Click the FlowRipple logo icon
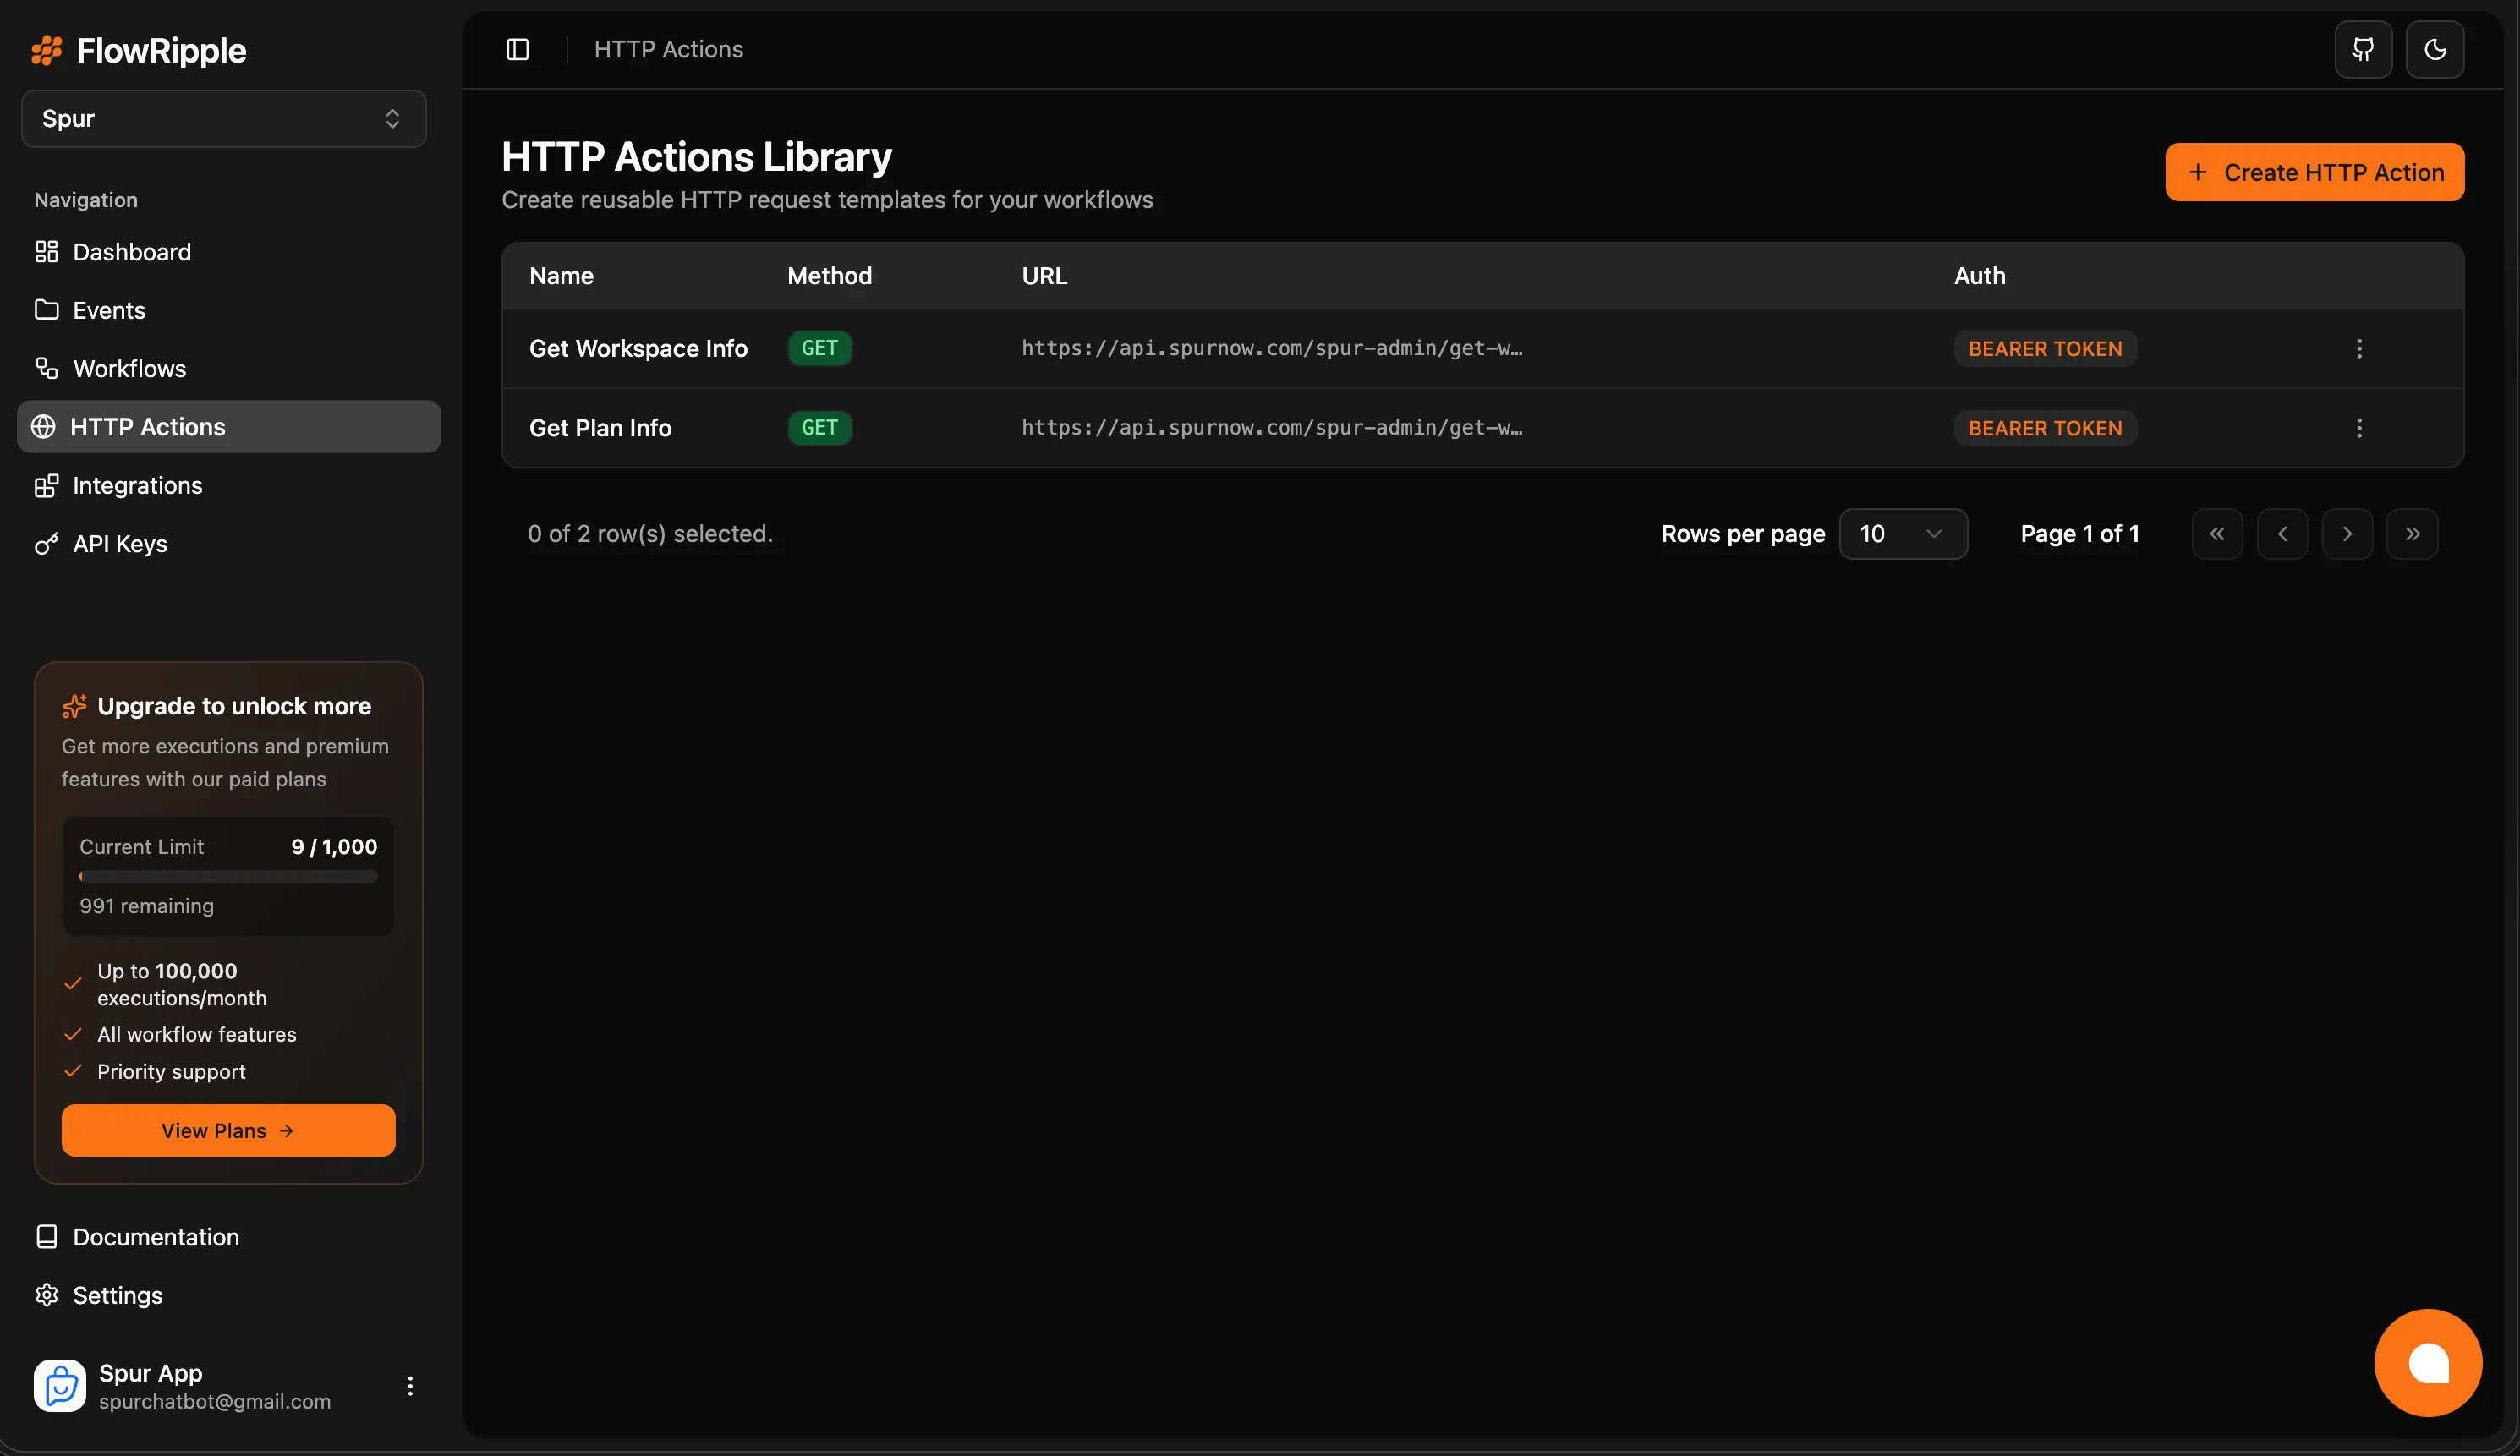This screenshot has width=2520, height=1456. click(47, 50)
